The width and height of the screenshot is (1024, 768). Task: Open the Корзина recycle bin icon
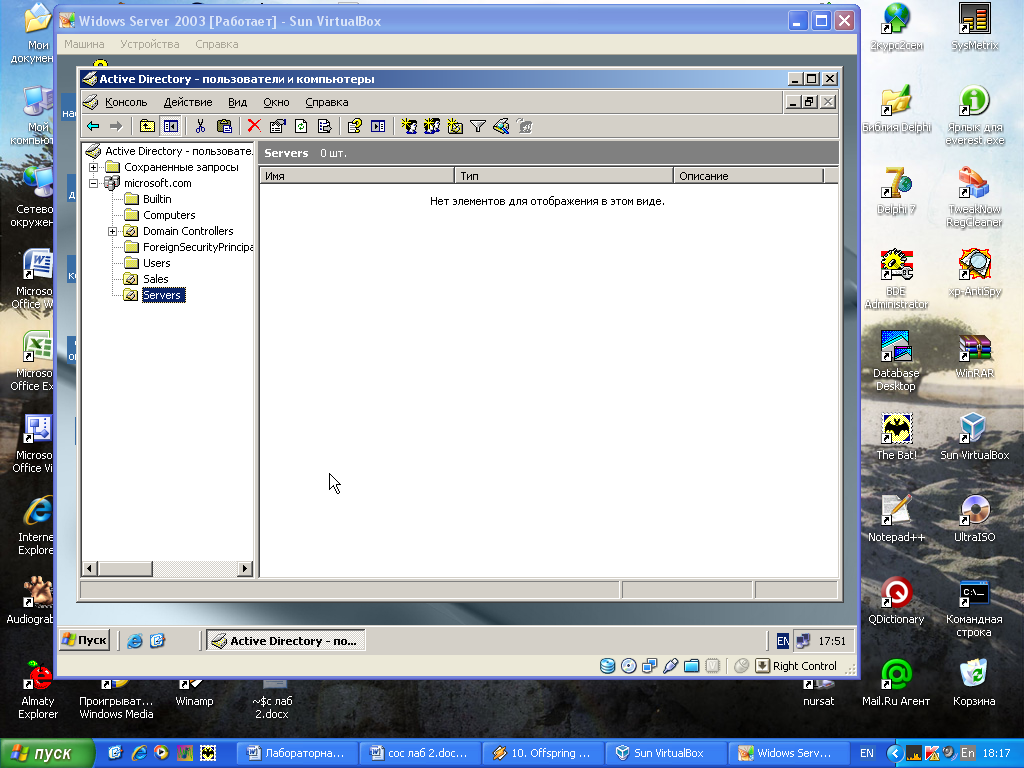click(x=974, y=683)
